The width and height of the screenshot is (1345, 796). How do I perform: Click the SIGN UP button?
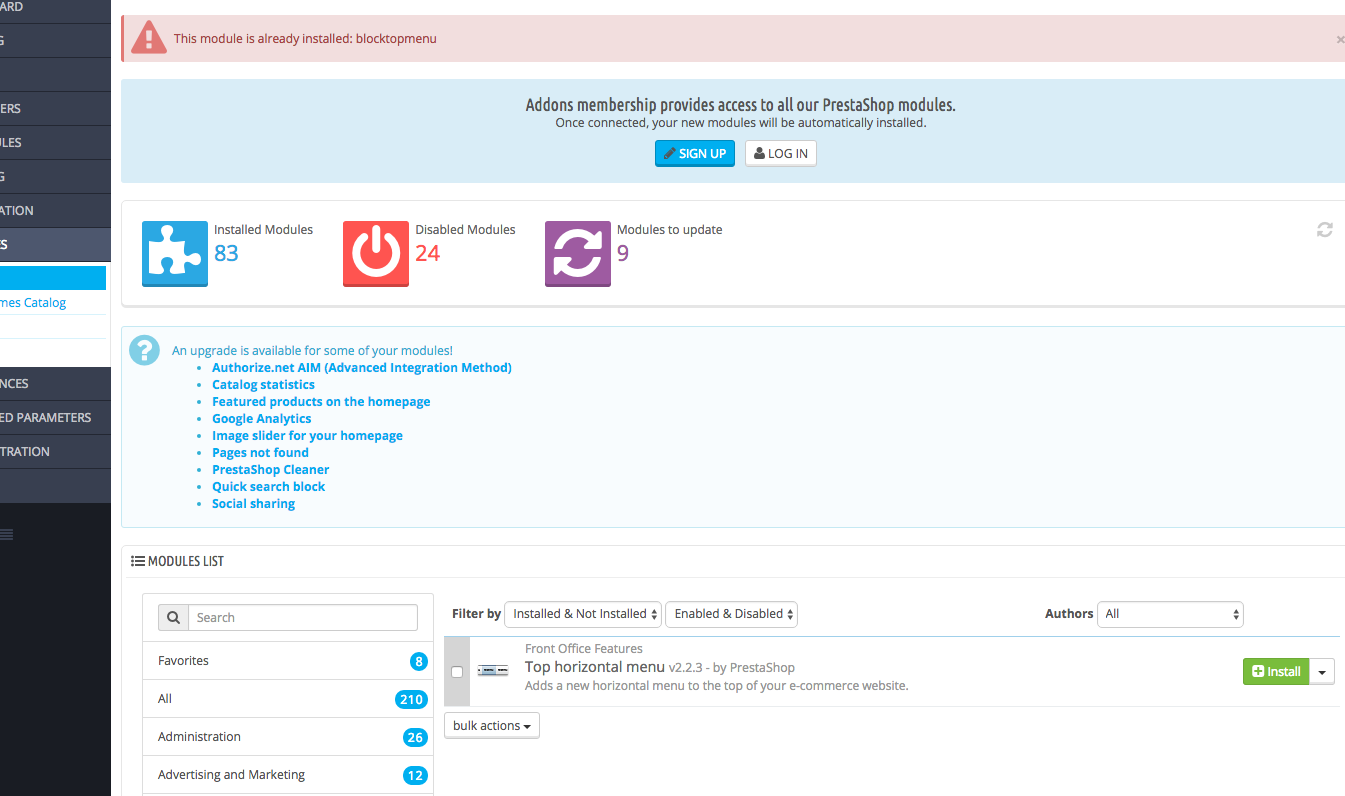click(x=695, y=153)
